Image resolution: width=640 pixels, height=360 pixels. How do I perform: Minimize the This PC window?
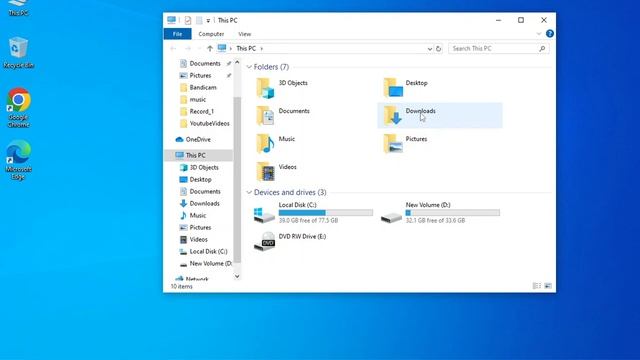pyautogui.click(x=498, y=20)
